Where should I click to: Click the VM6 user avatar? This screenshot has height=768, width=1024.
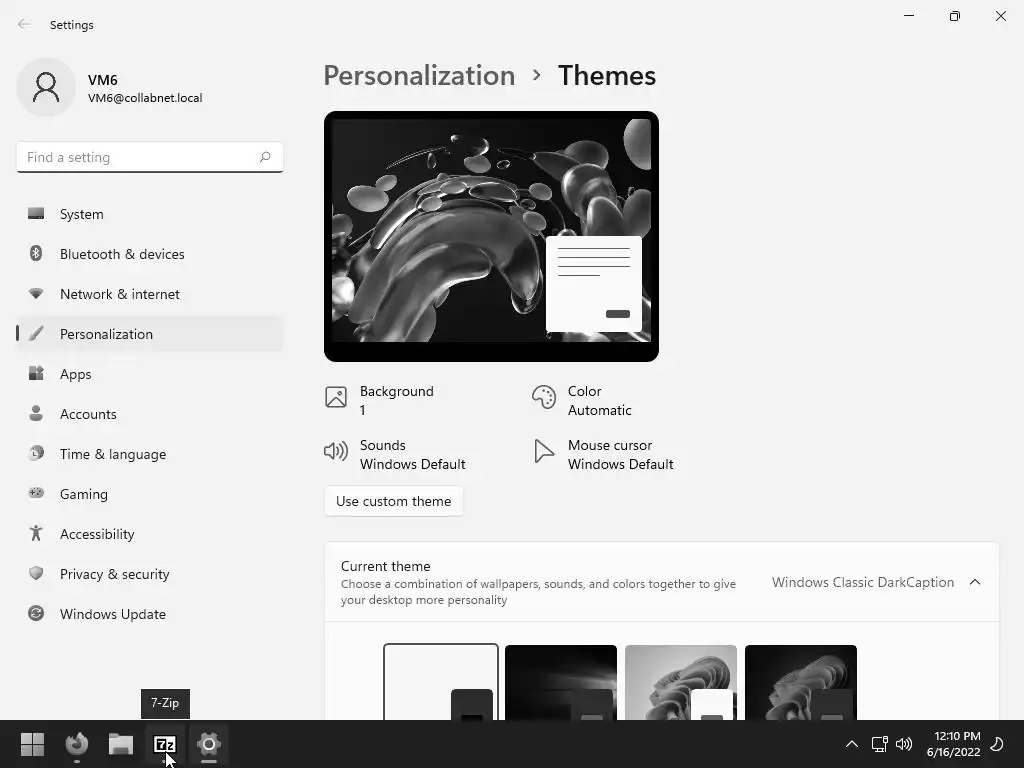coord(46,87)
